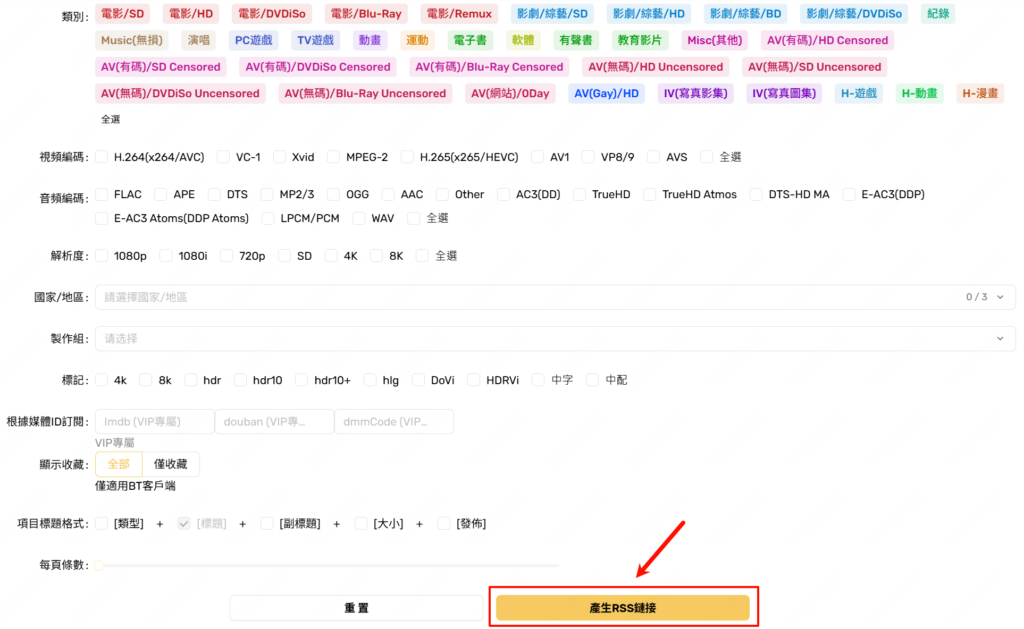Click the 每頁條數 slider handle
1024x629 pixels.
(99, 566)
